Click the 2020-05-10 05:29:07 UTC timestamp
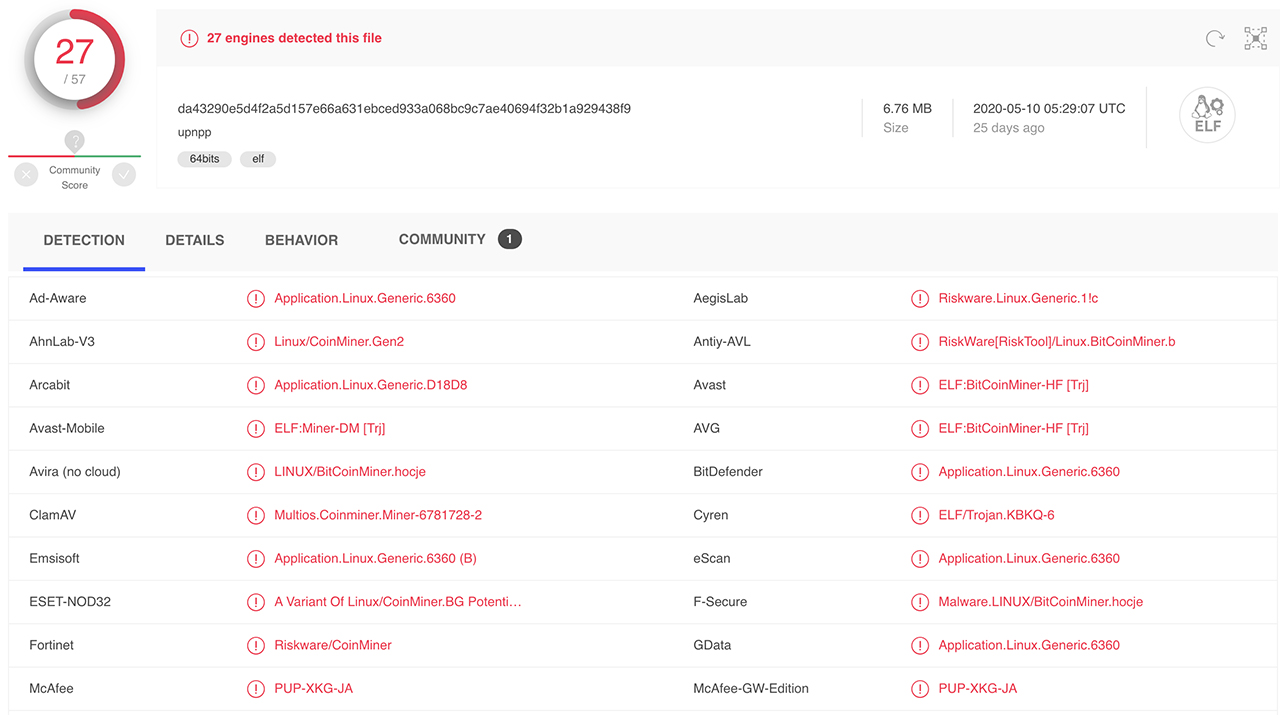1280x715 pixels. point(1049,108)
